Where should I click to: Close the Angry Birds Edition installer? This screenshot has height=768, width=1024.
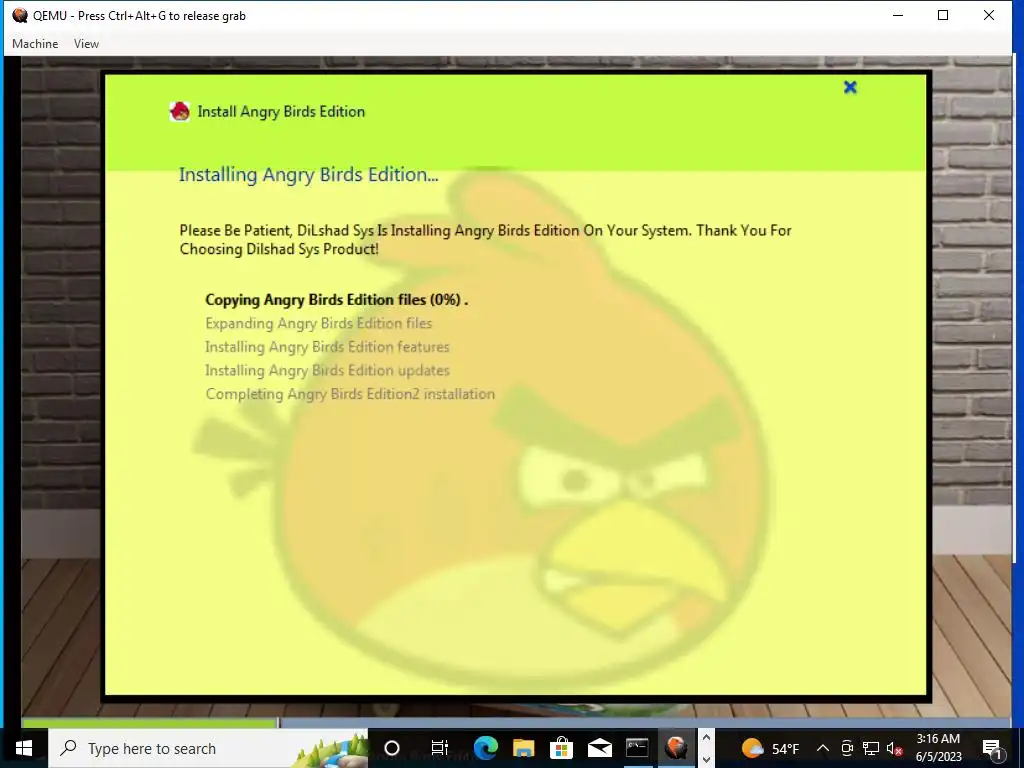click(850, 87)
